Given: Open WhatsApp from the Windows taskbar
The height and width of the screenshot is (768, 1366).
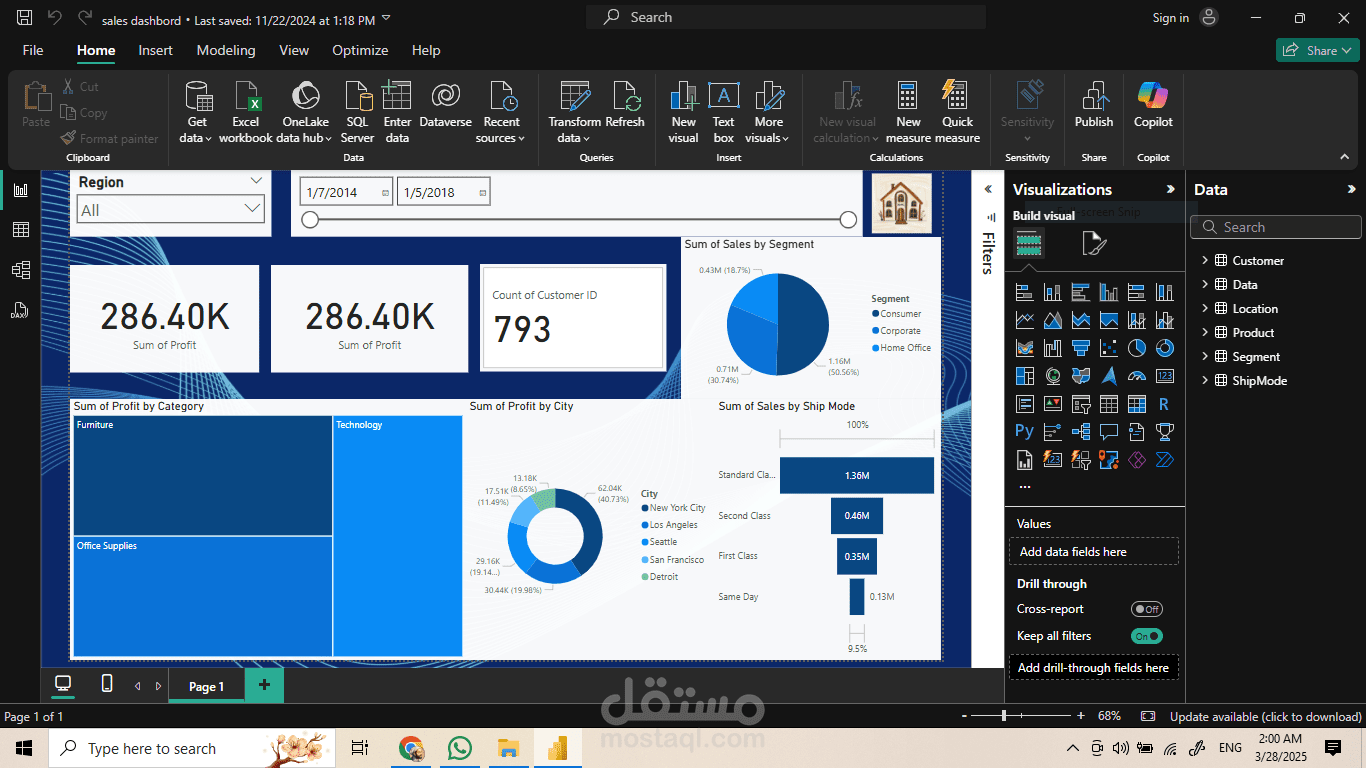Looking at the screenshot, I should 459,748.
